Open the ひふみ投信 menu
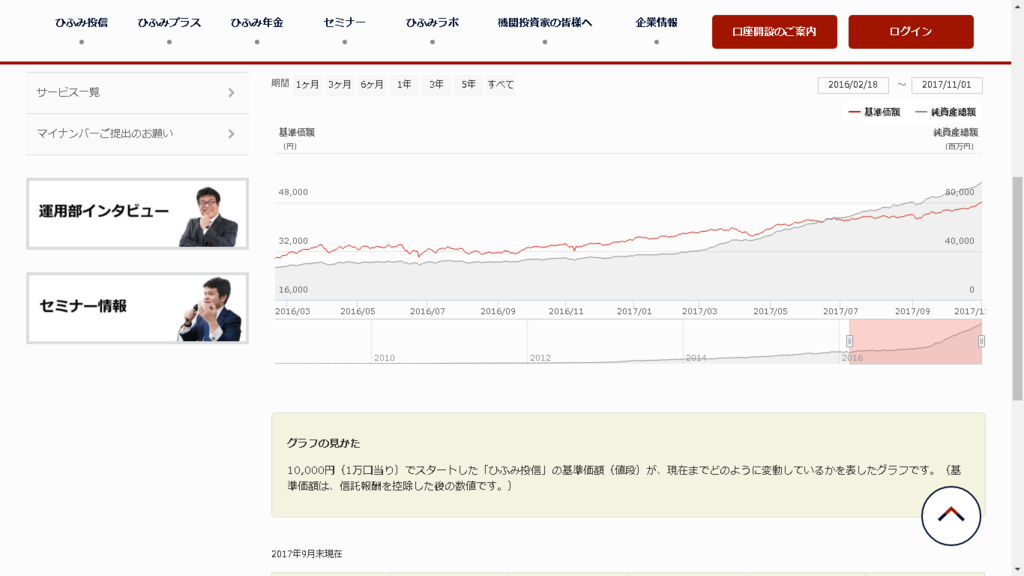The height and width of the screenshot is (576, 1024). tap(81, 23)
